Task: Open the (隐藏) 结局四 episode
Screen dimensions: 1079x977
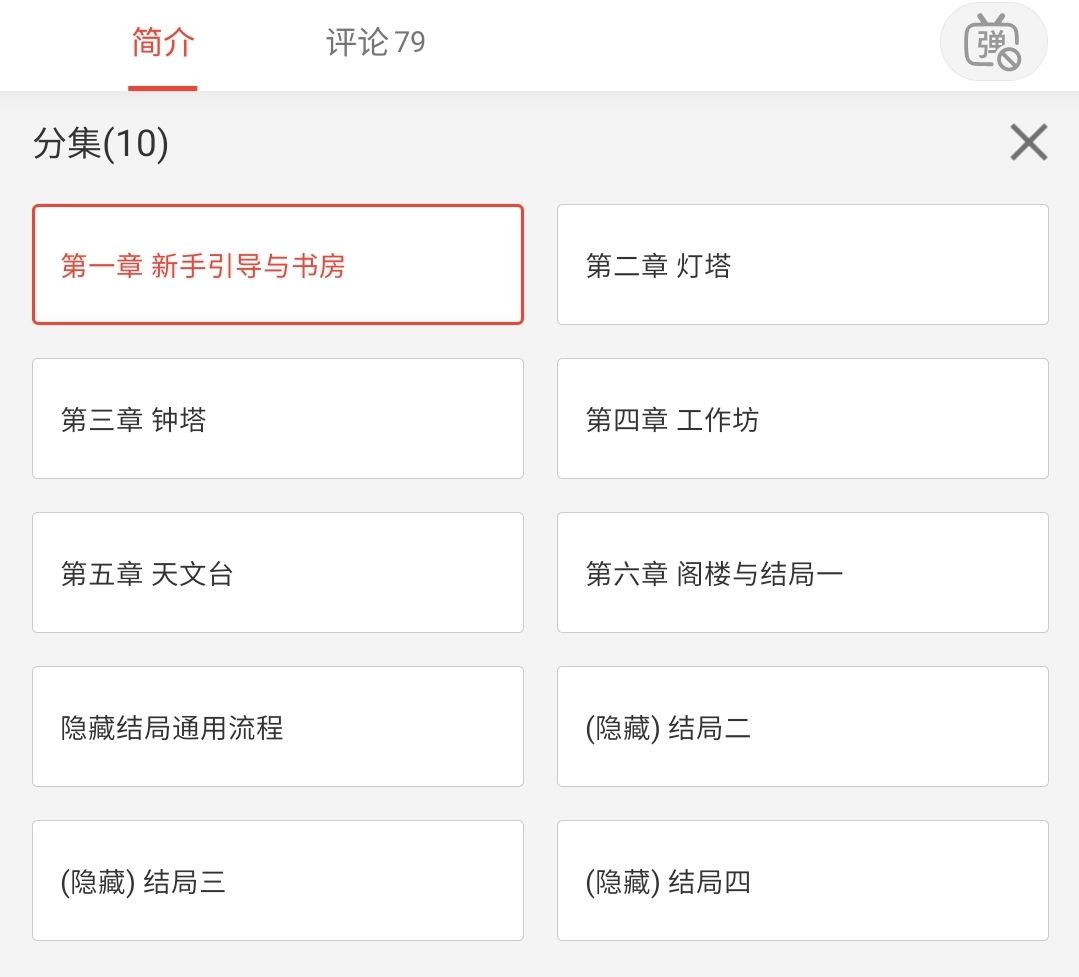Action: pyautogui.click(x=802, y=881)
